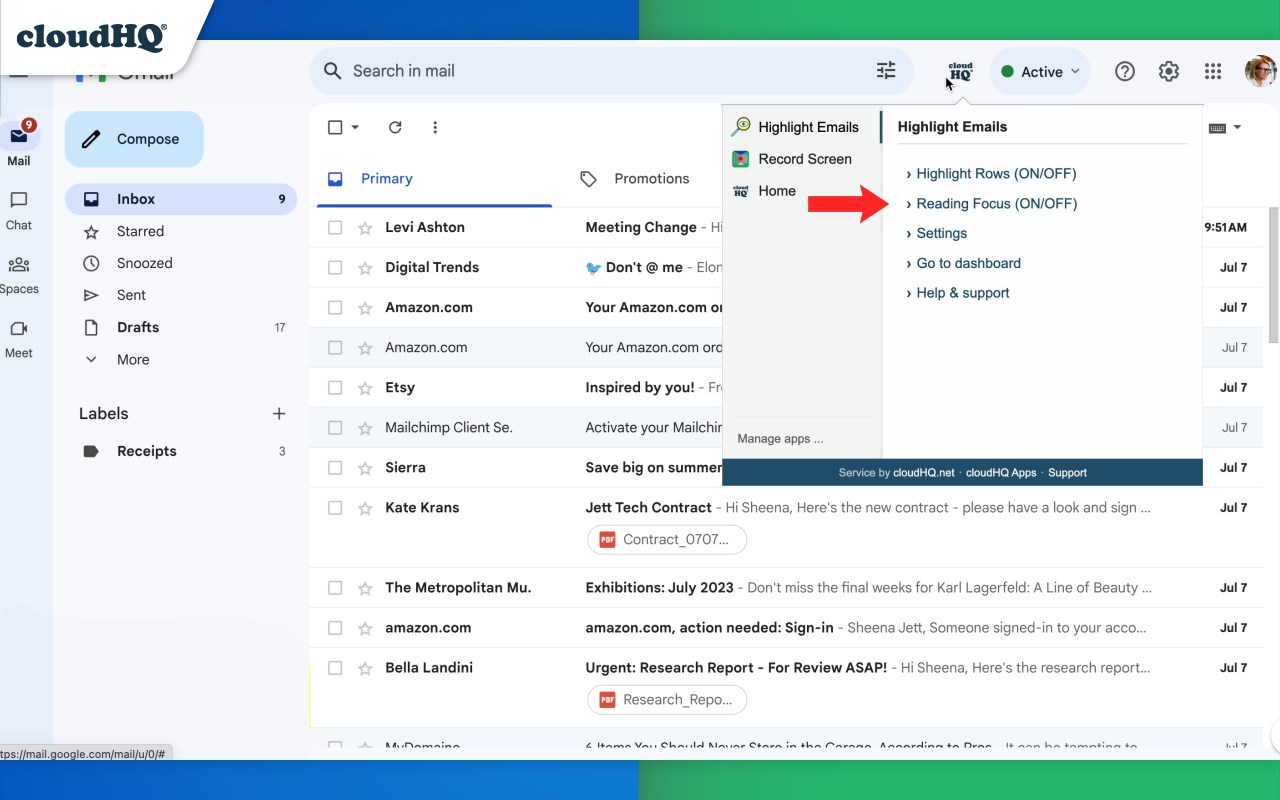The image size is (1280, 800).
Task: Select the Bella Landini email checkbox
Action: 335,667
